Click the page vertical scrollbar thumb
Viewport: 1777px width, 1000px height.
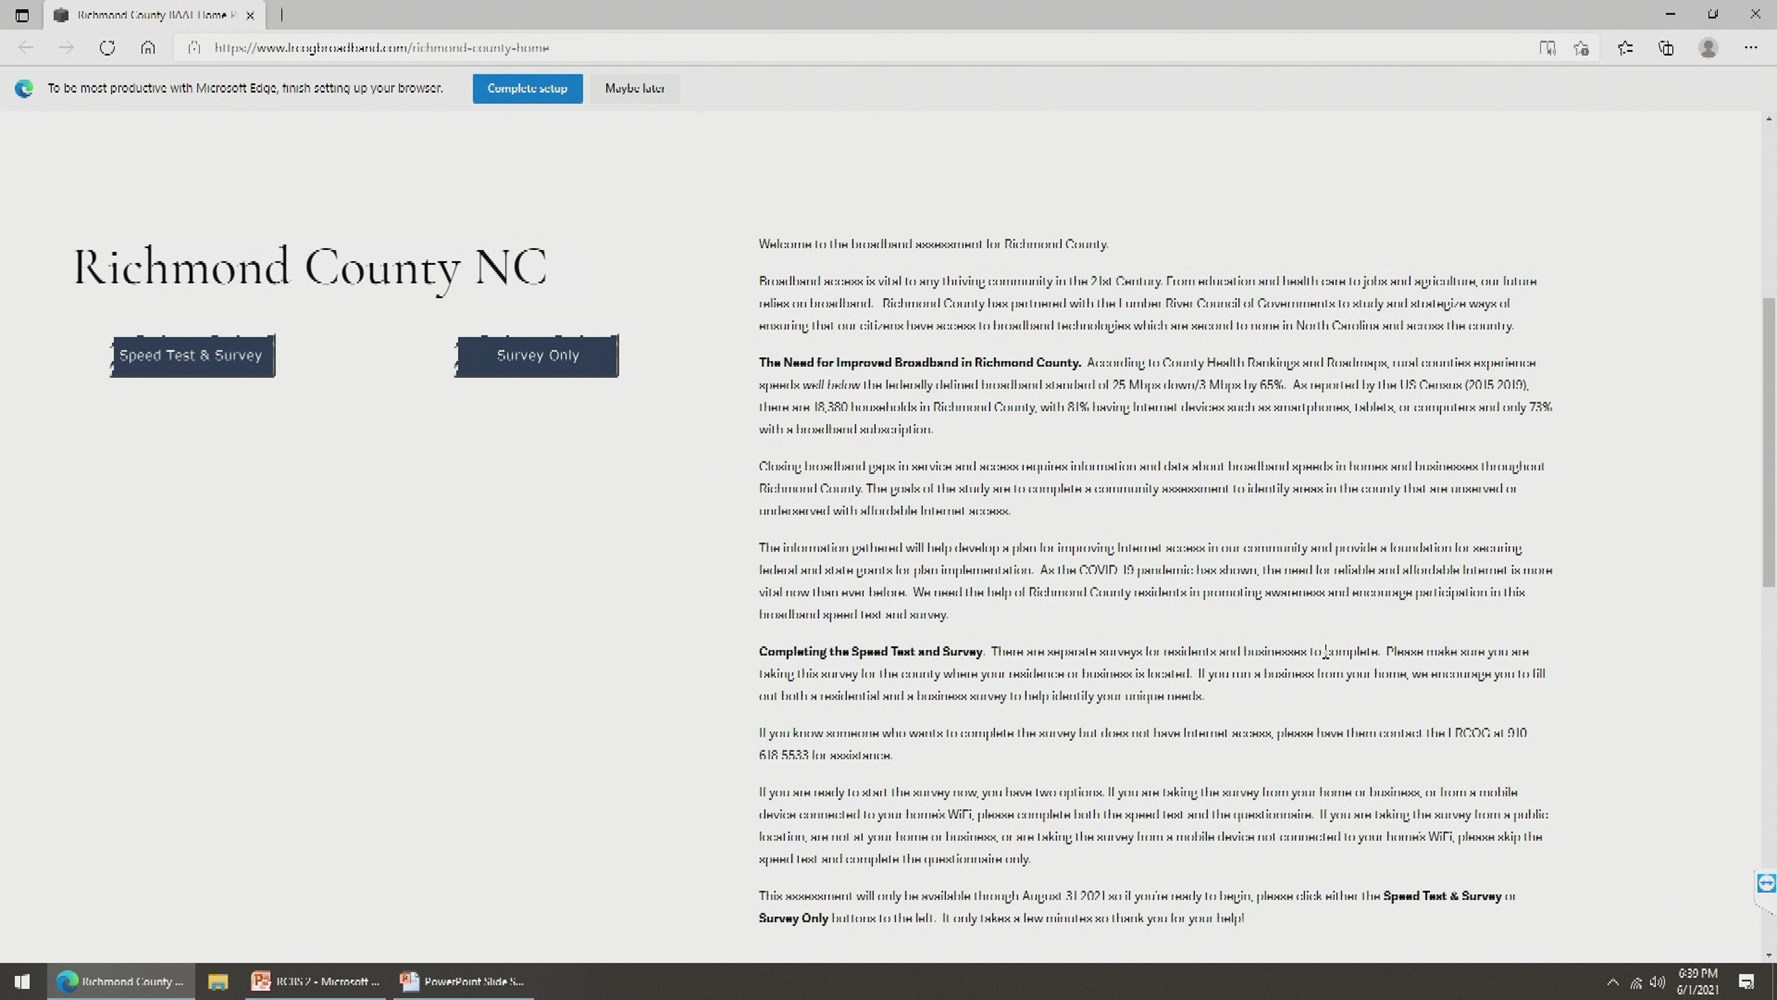[1768, 442]
